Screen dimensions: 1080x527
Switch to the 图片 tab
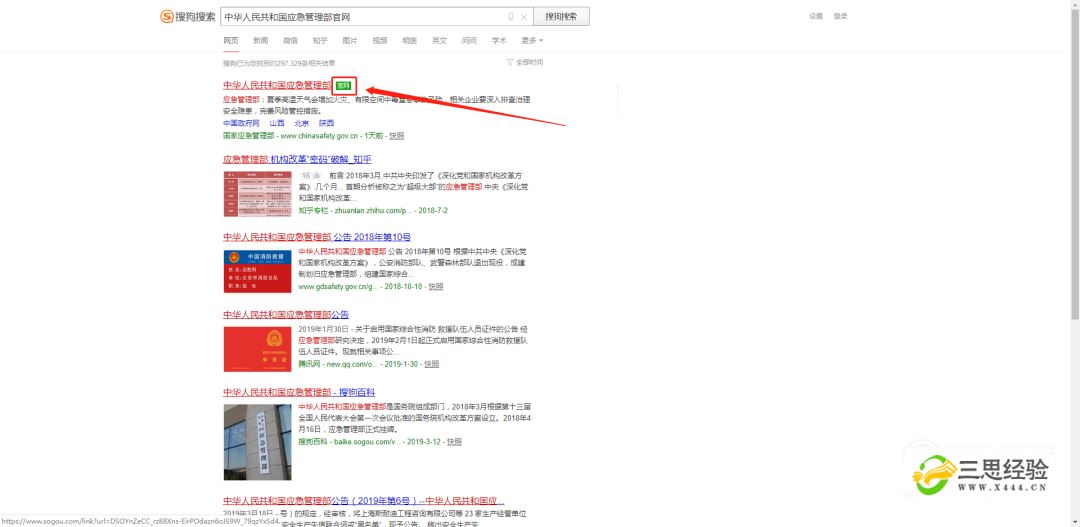click(350, 41)
